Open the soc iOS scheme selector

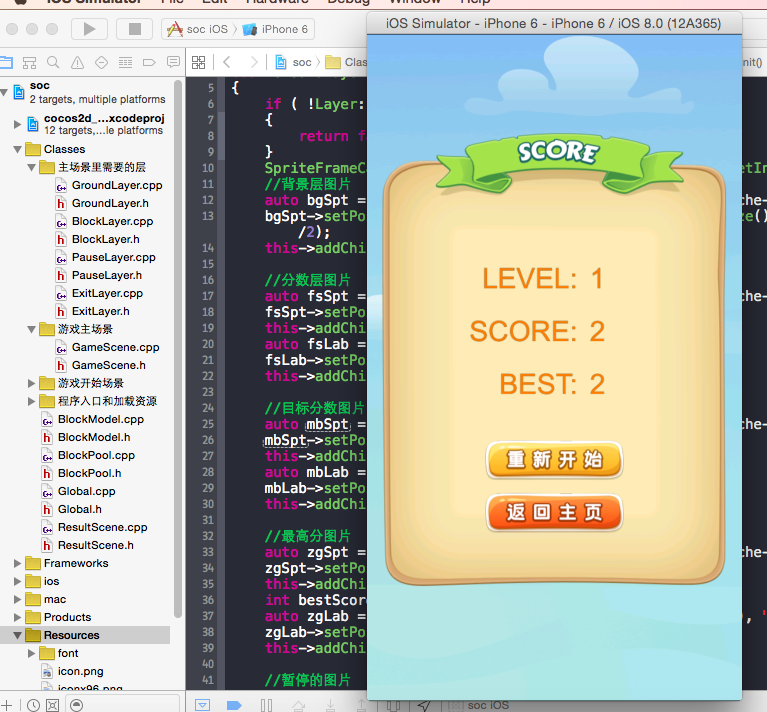coord(198,29)
